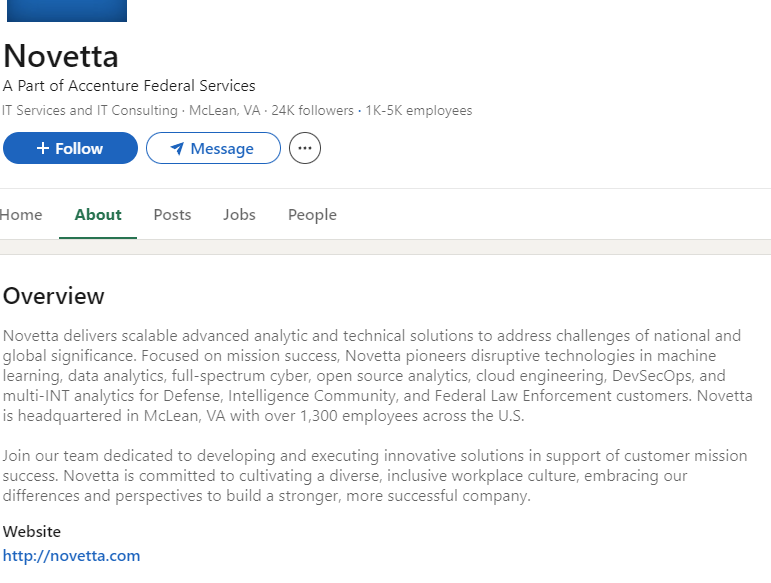Click the Overview section heading
The height and width of the screenshot is (583, 771).
[x=54, y=296]
